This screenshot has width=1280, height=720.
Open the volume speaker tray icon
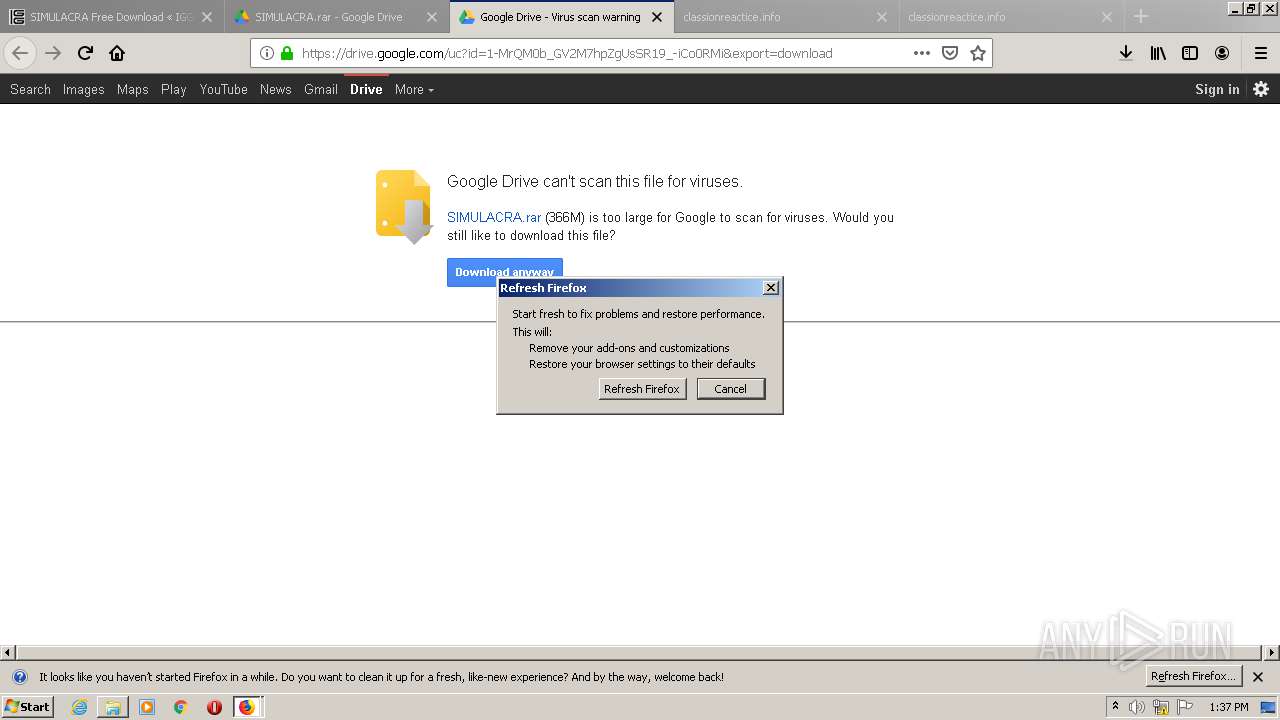tap(1137, 707)
